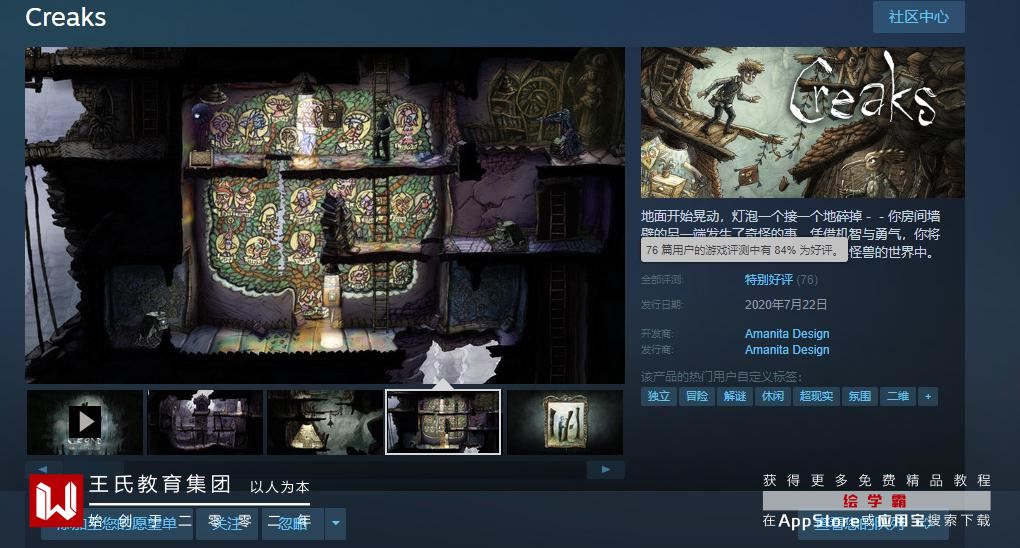Viewport: 1020px width, 548px height.
Task: Click the large game screenshot preview
Action: click(x=325, y=215)
